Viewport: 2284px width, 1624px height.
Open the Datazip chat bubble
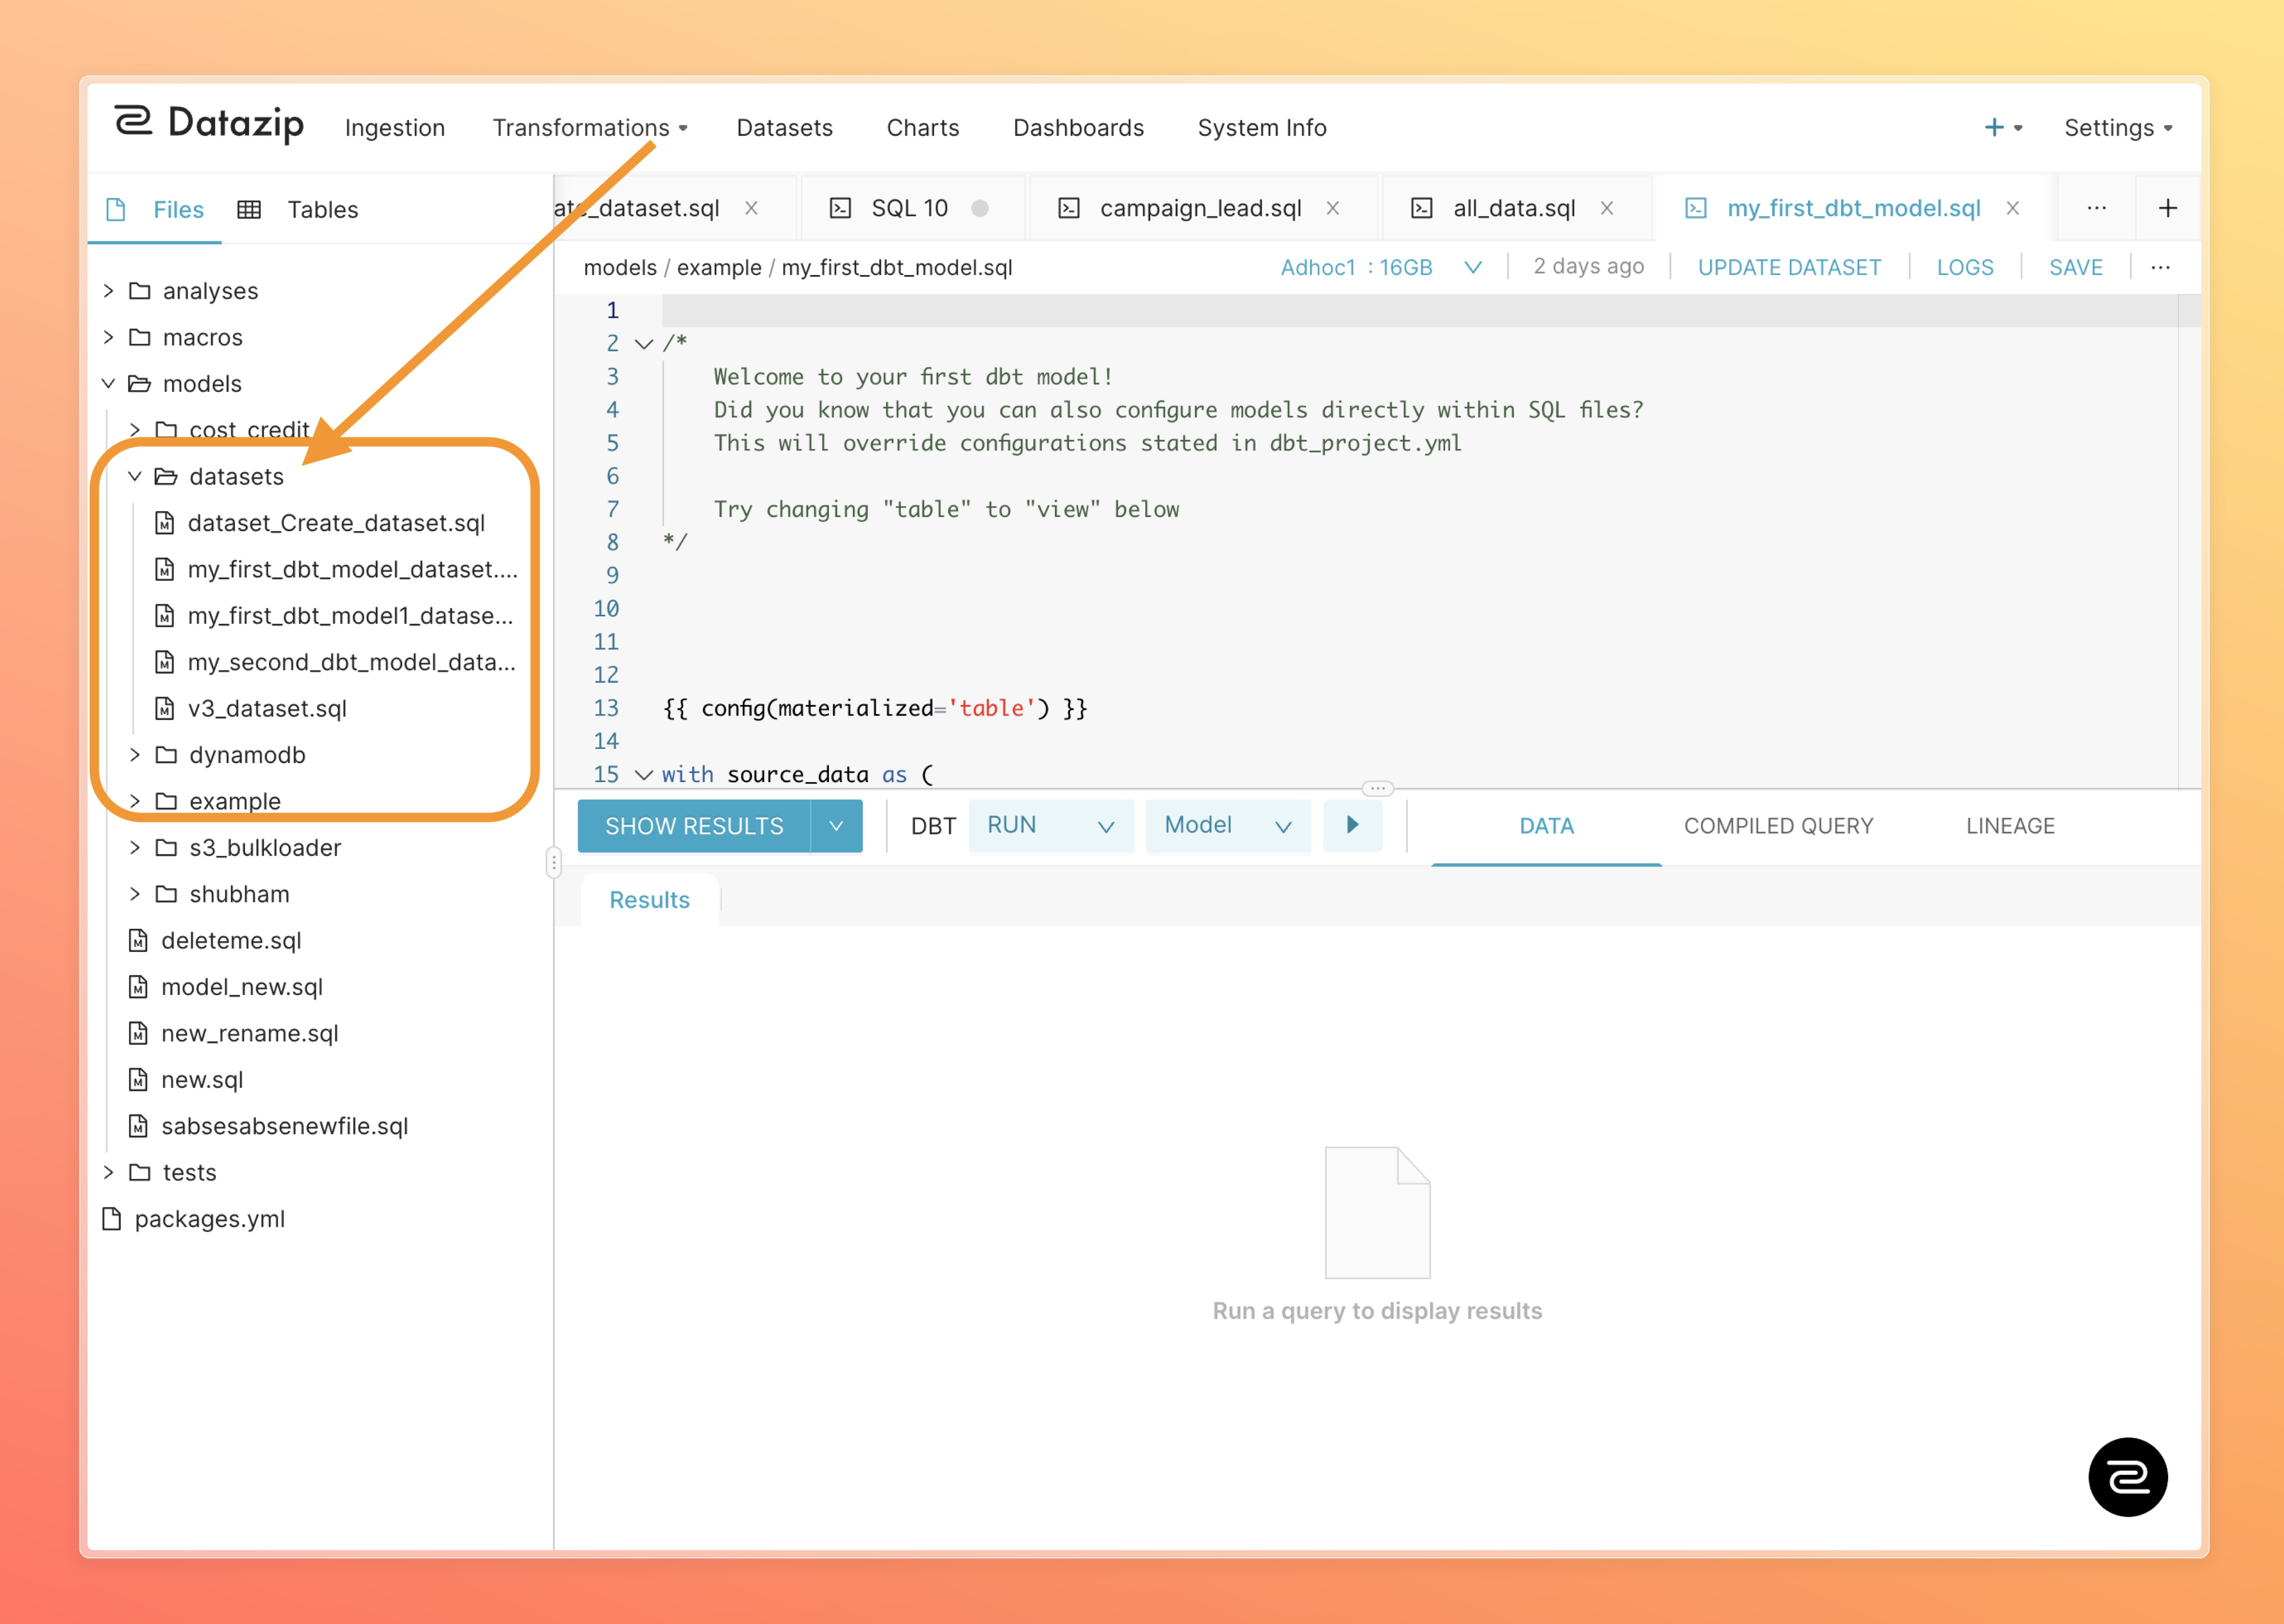click(2127, 1477)
